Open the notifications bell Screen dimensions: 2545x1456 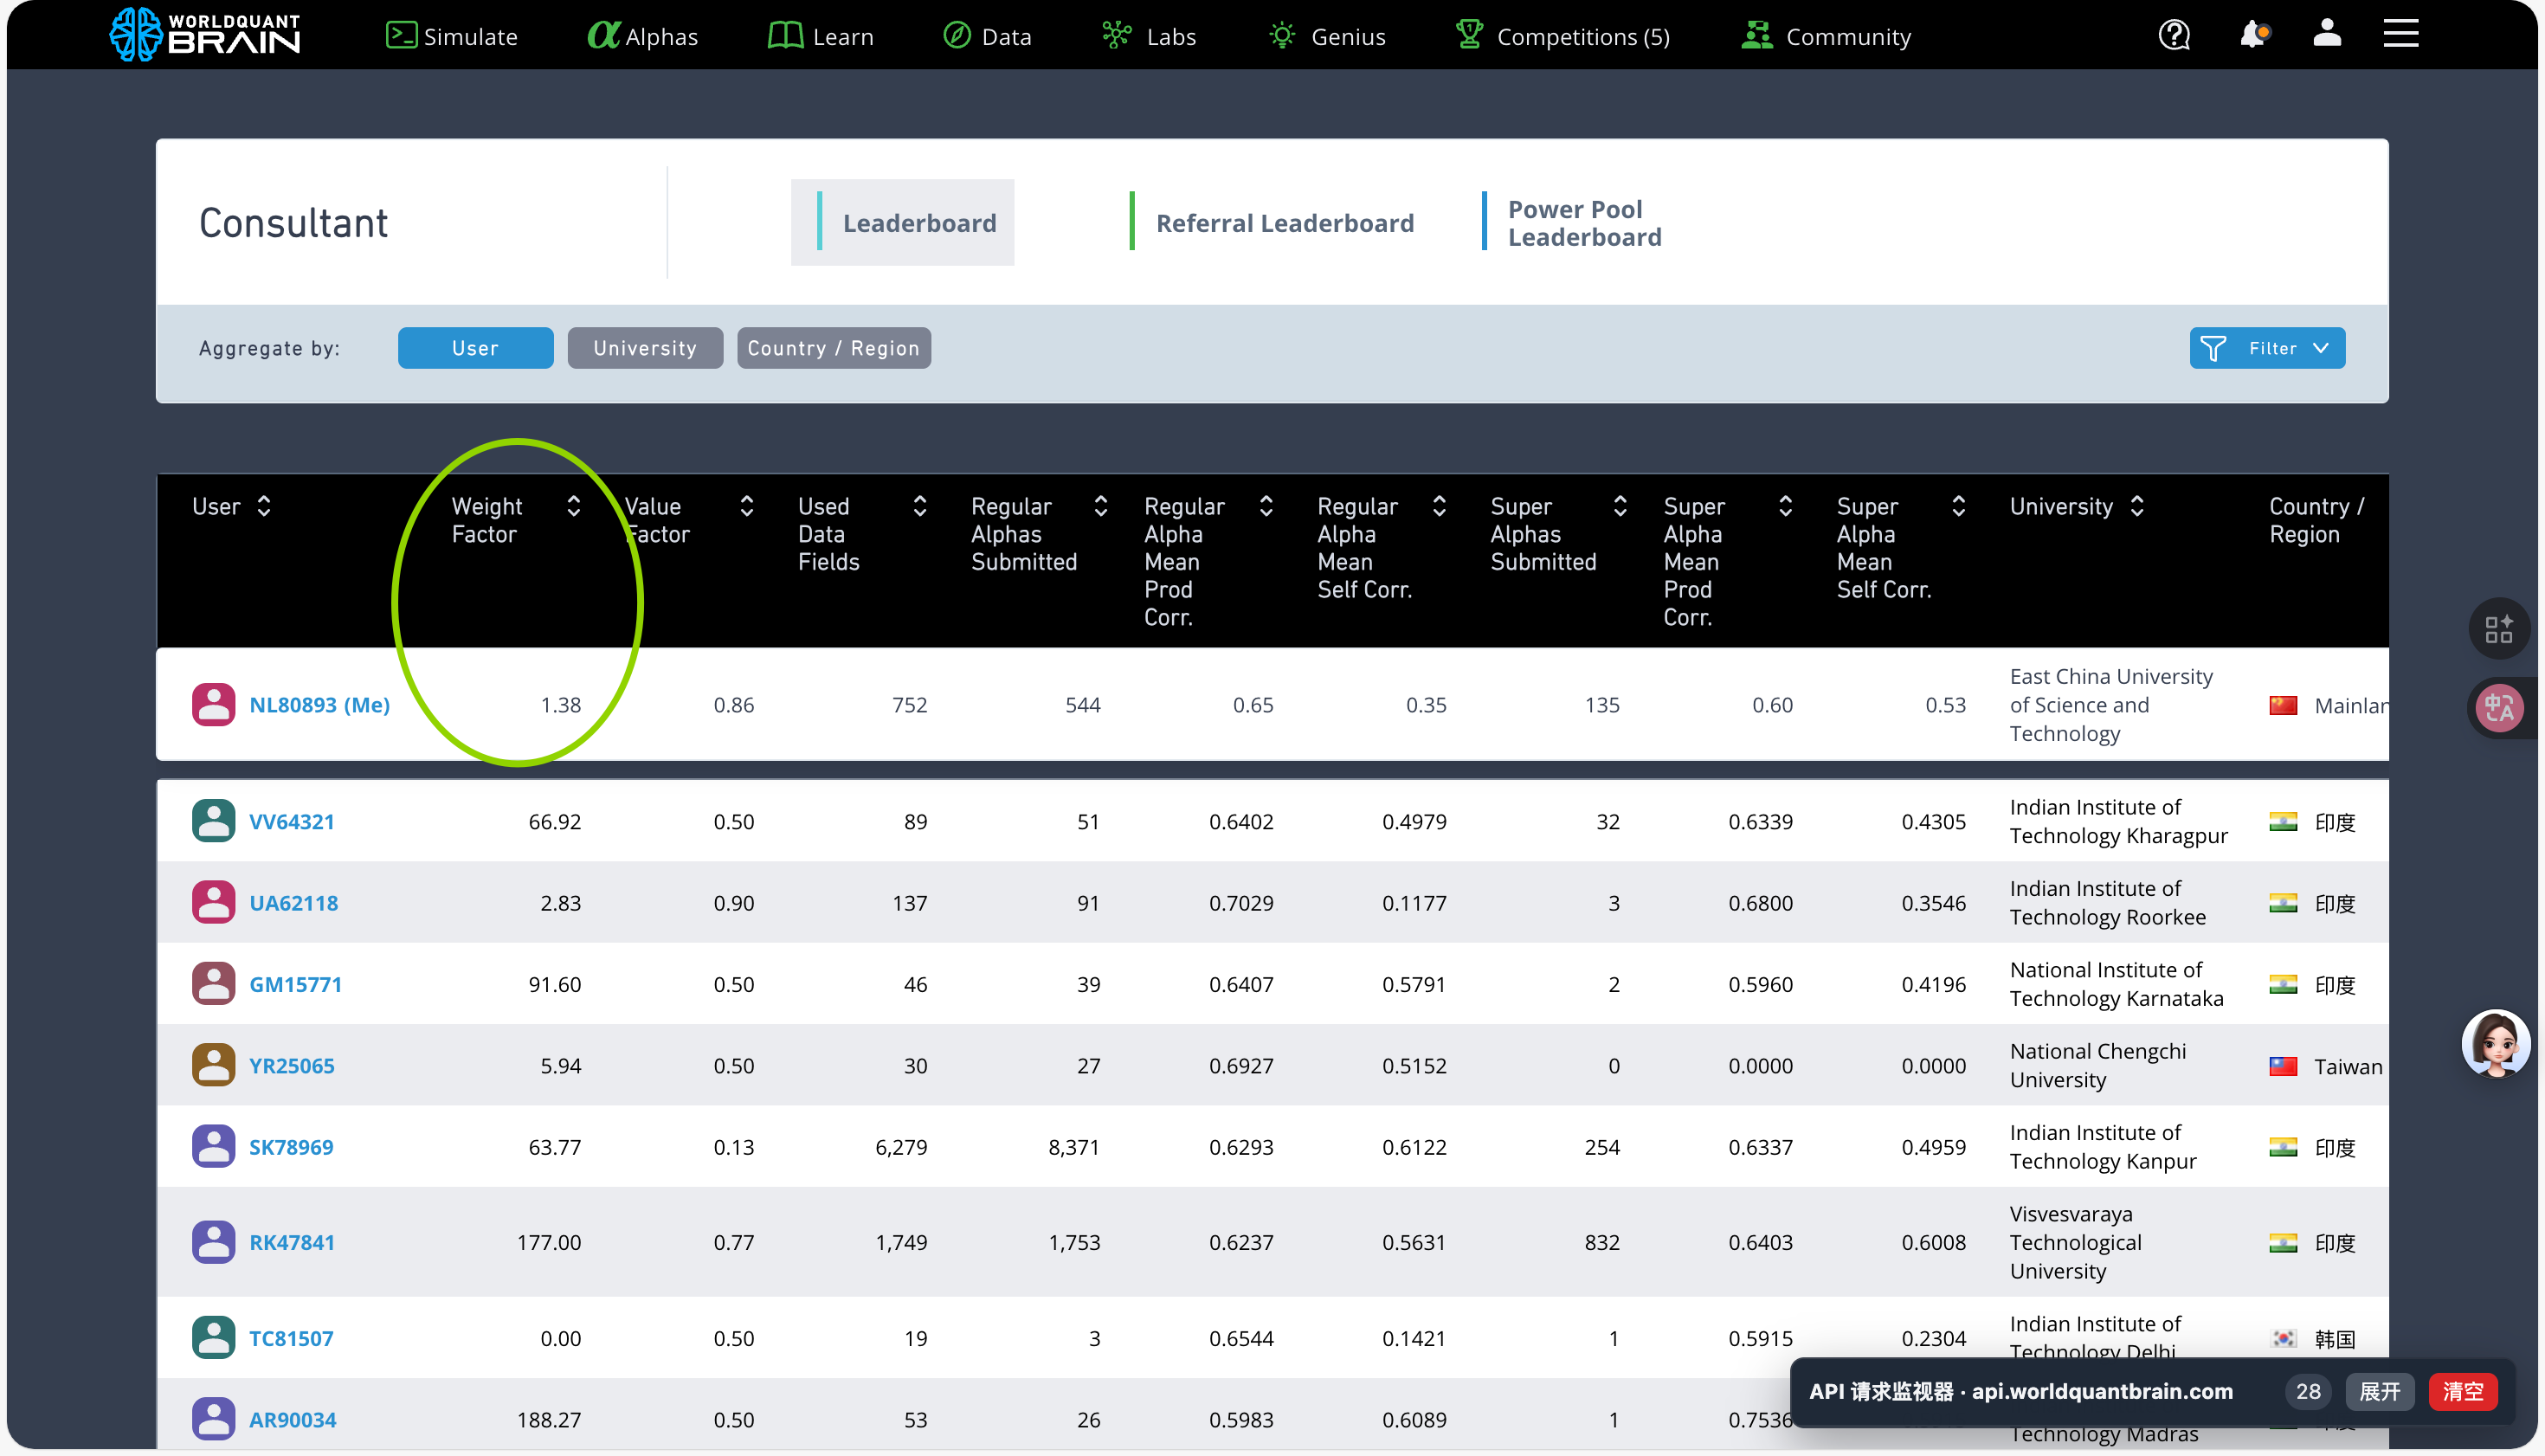2252,35
